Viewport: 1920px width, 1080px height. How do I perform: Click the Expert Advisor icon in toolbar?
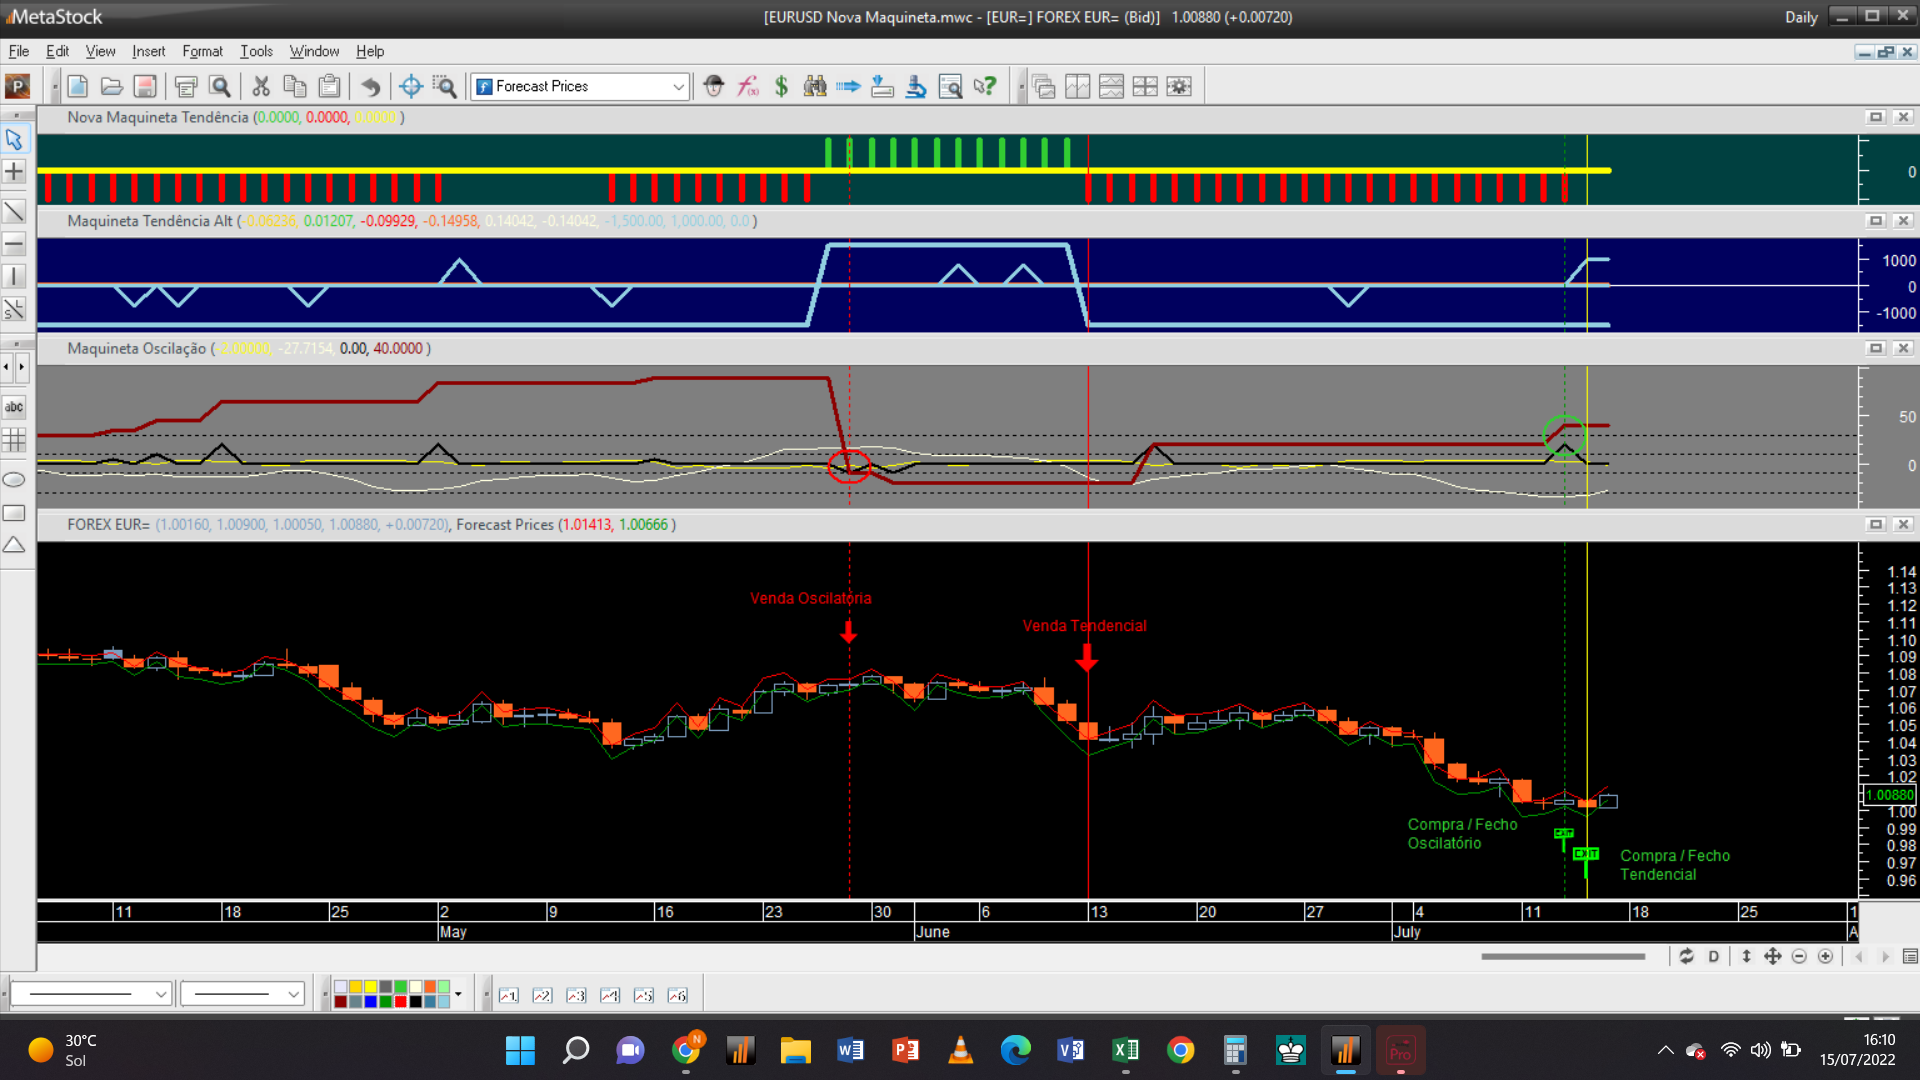click(713, 86)
